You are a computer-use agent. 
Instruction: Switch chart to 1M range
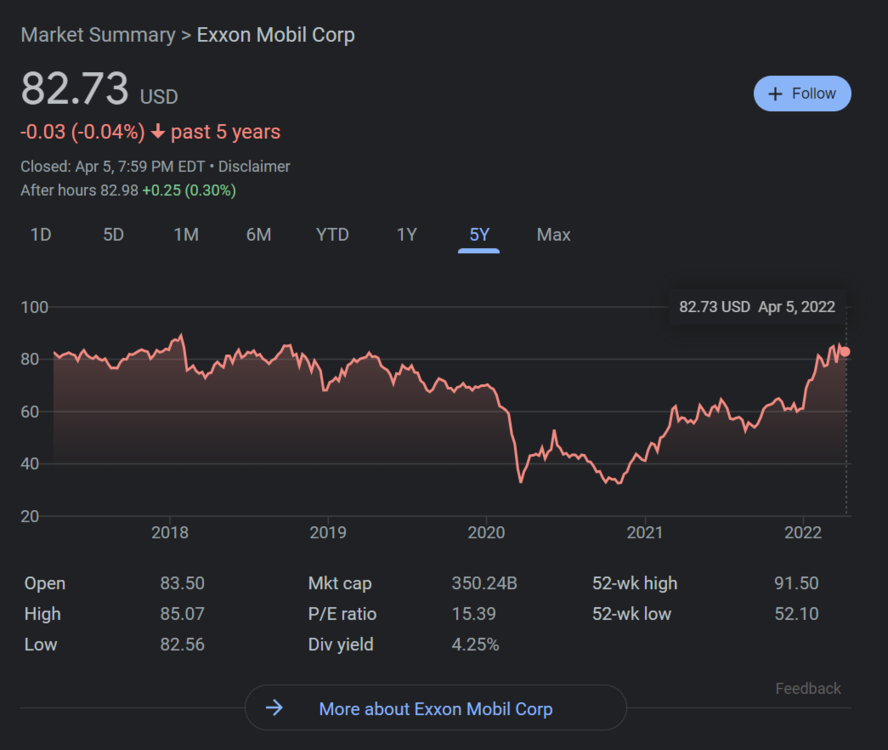[186, 235]
